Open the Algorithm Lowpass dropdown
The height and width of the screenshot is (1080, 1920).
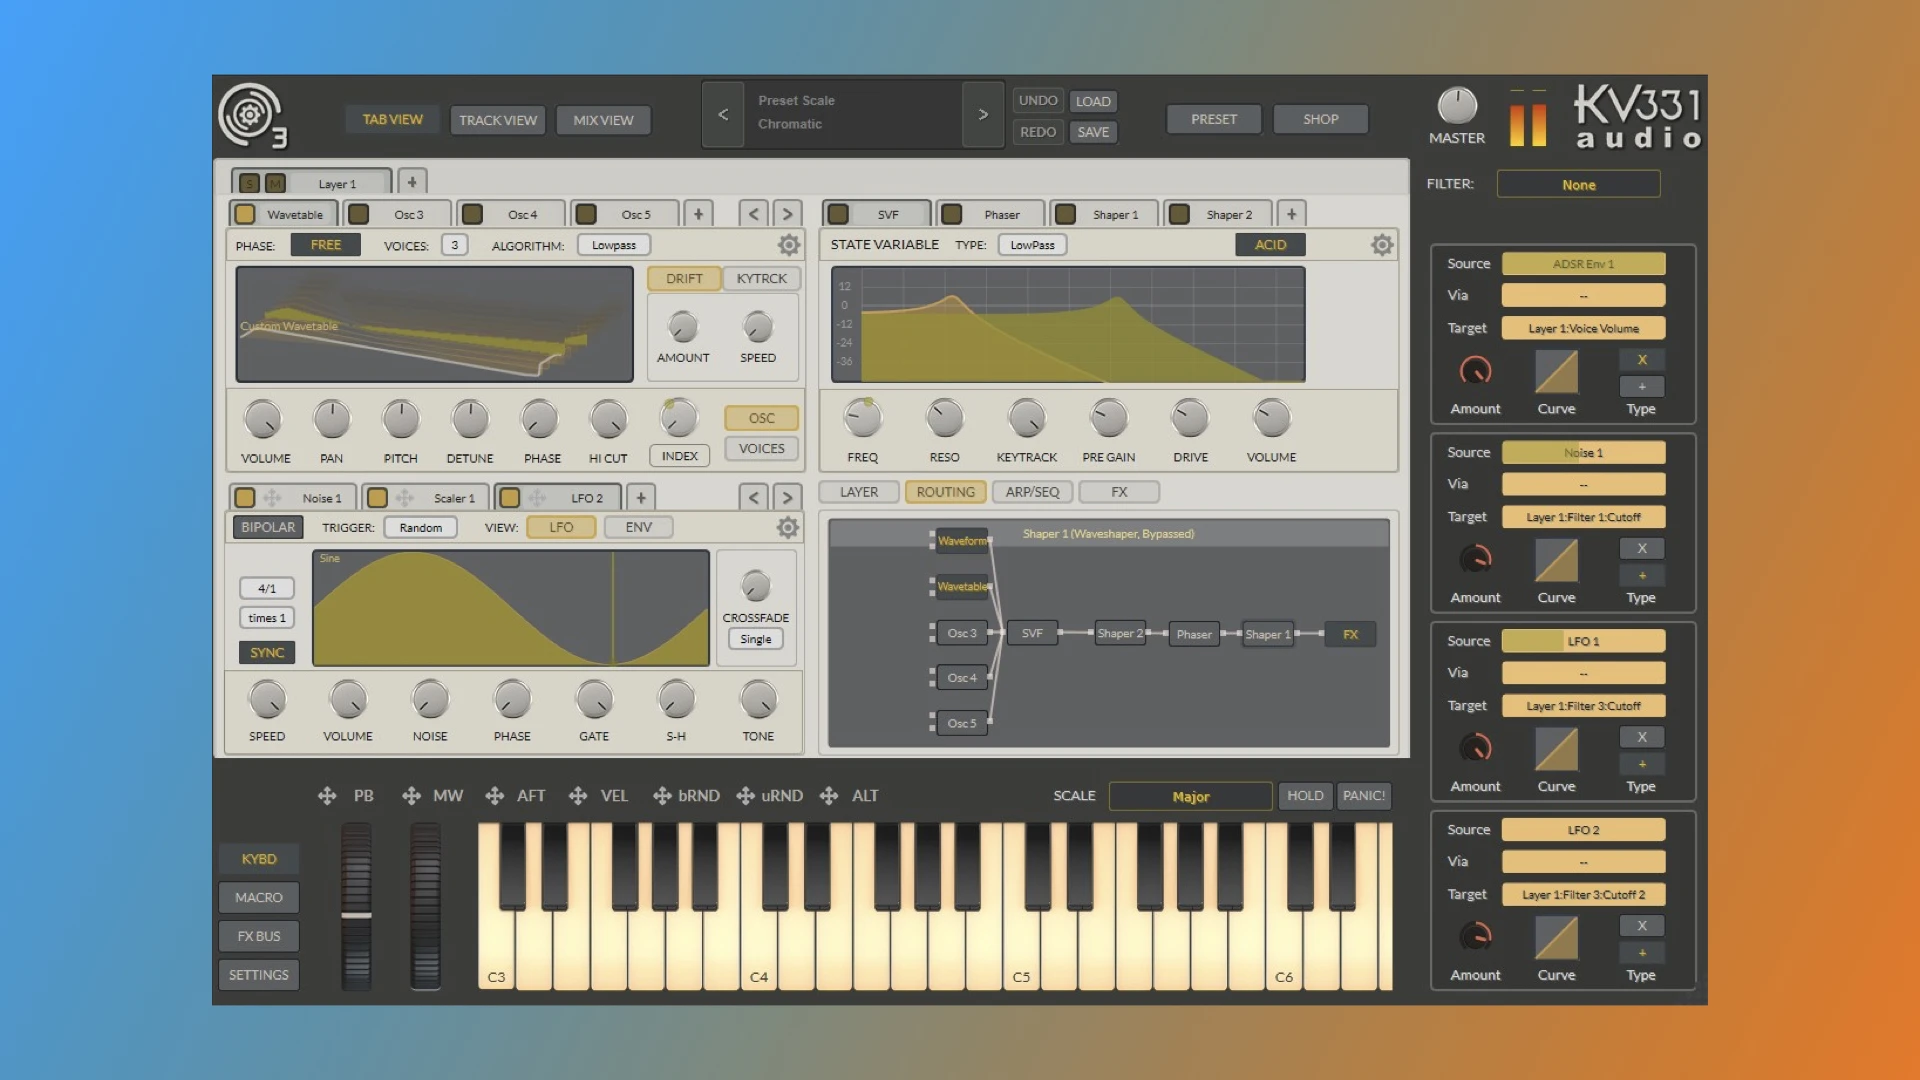[x=613, y=245]
